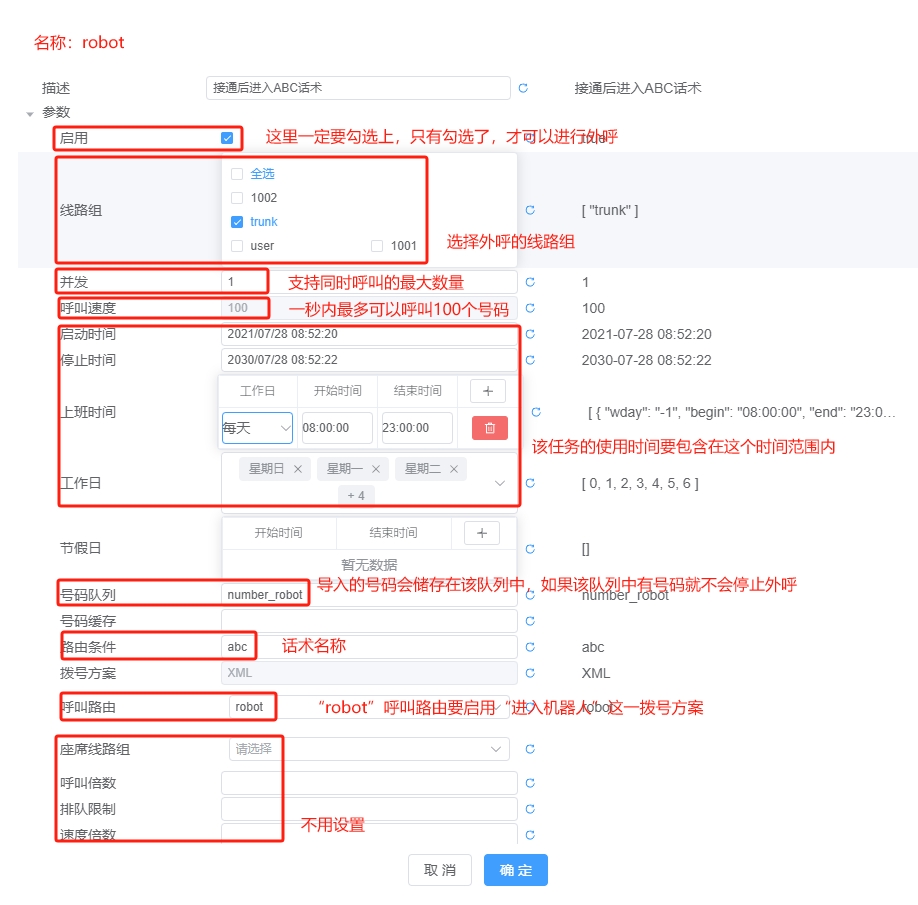Click the 取消 cancel button

(440, 870)
